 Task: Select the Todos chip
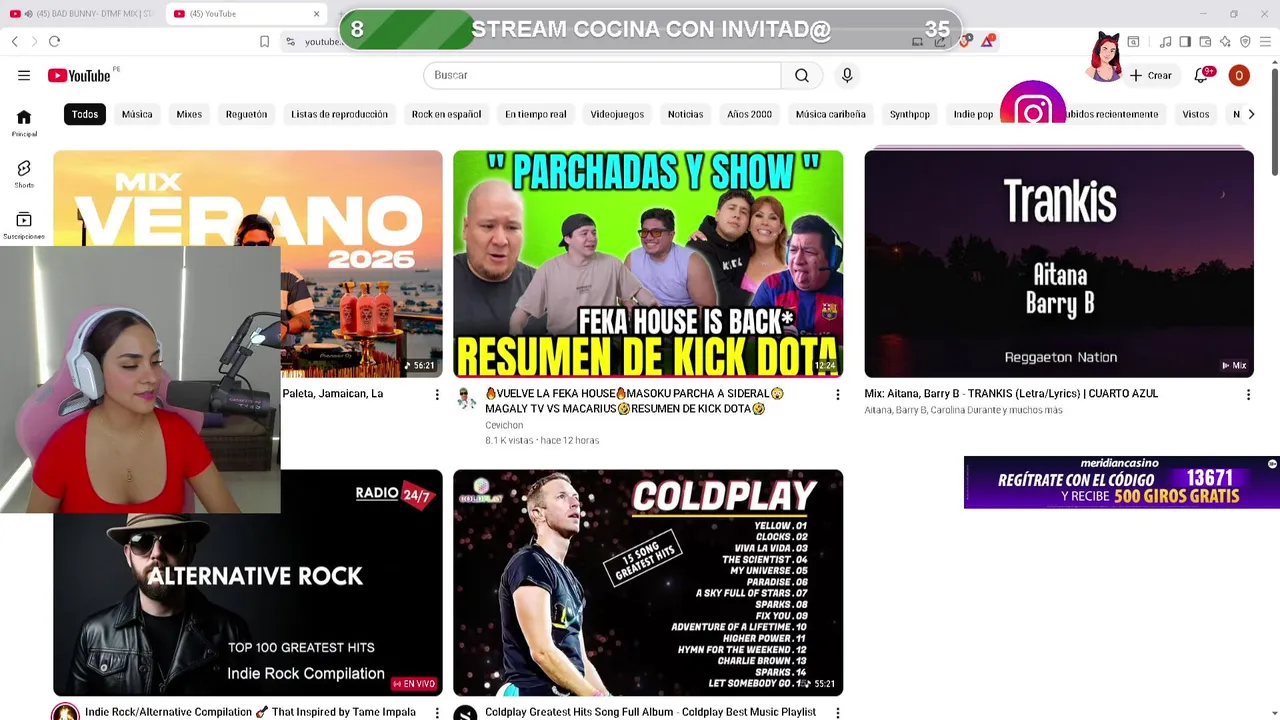(x=85, y=114)
